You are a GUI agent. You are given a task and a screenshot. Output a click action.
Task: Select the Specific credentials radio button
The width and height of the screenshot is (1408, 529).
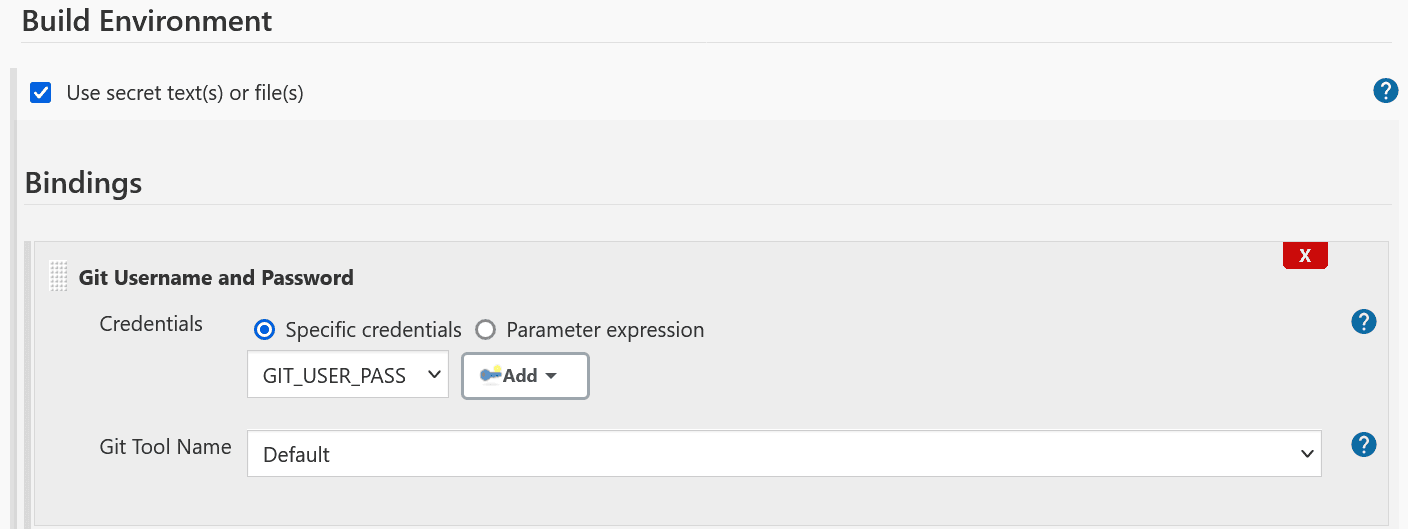pyautogui.click(x=264, y=330)
